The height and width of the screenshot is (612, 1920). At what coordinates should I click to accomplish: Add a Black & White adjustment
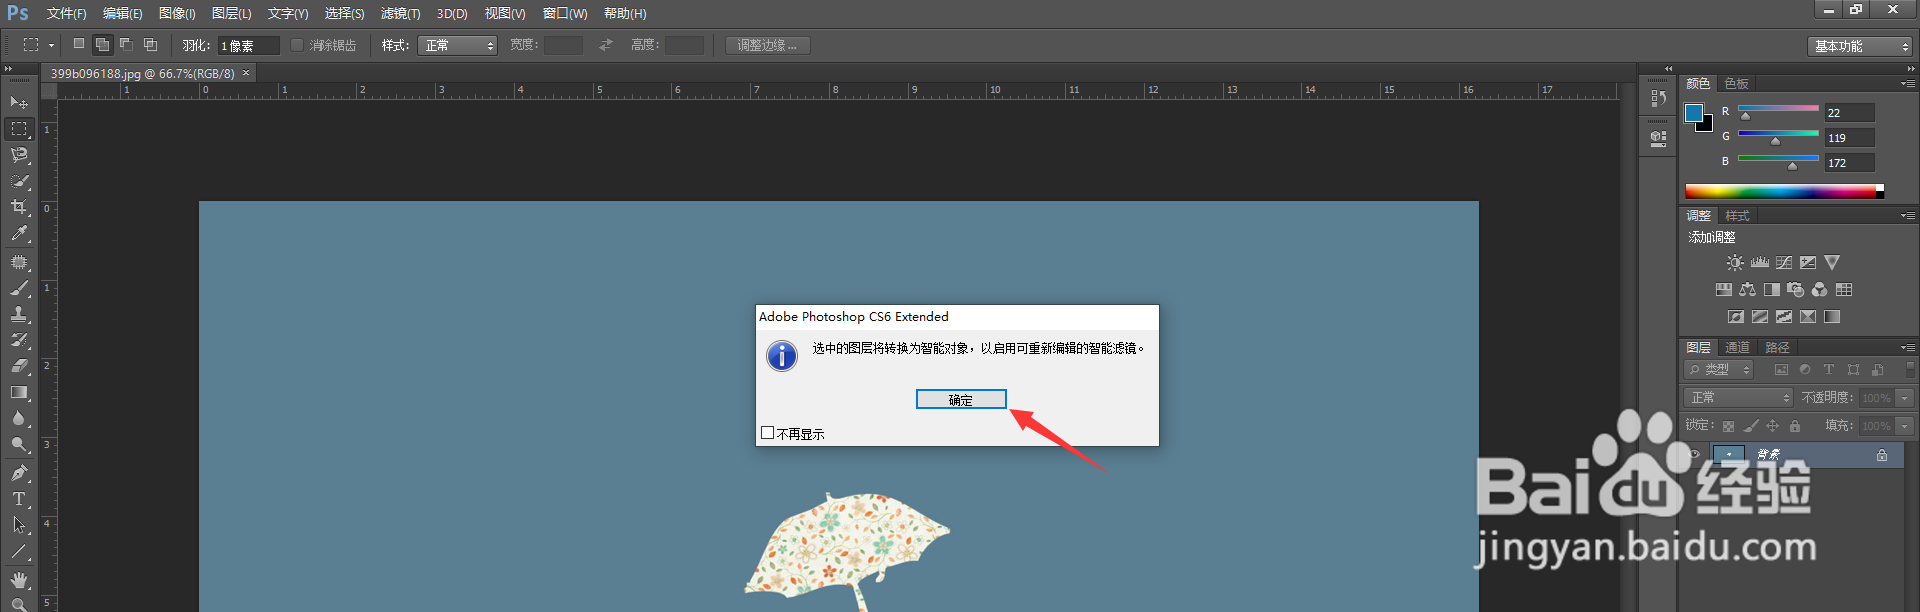[x=1771, y=290]
